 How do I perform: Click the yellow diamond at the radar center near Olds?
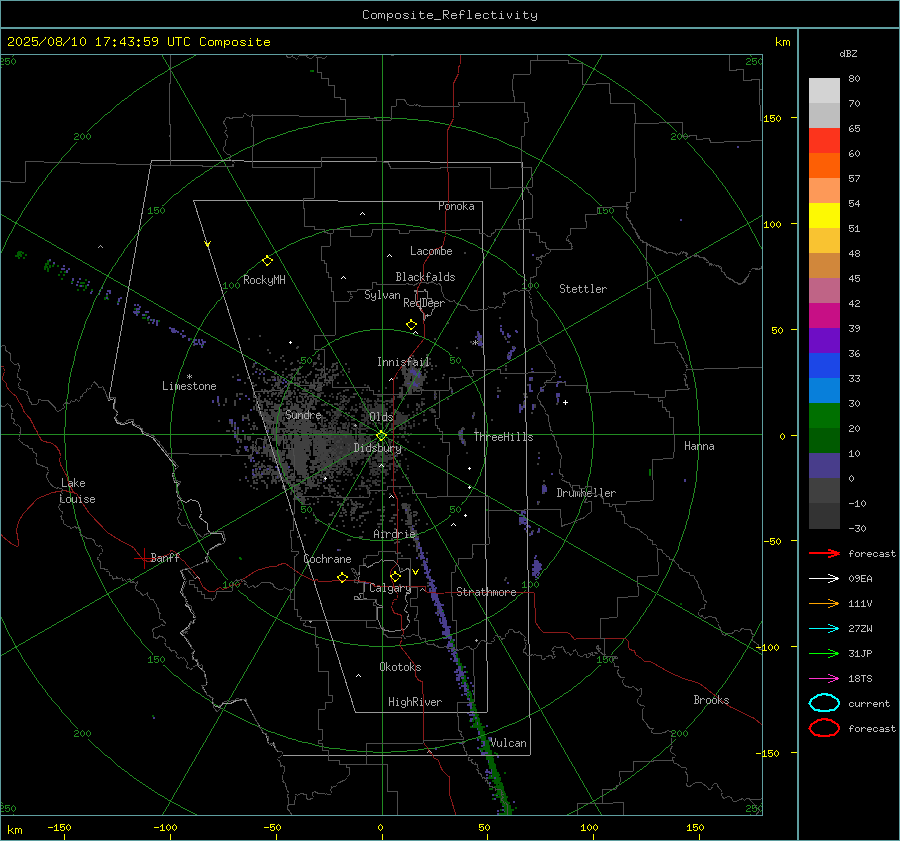pyautogui.click(x=381, y=436)
